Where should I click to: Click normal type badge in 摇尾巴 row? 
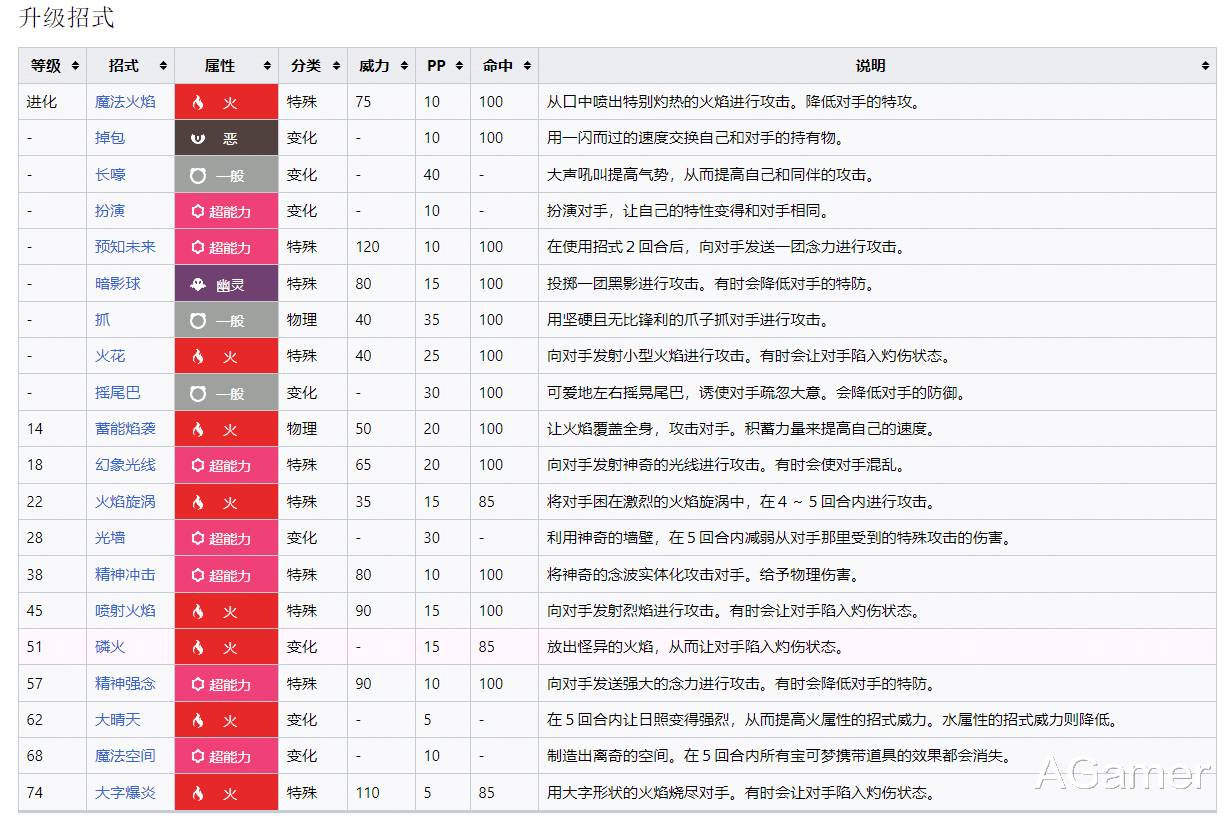tap(226, 393)
